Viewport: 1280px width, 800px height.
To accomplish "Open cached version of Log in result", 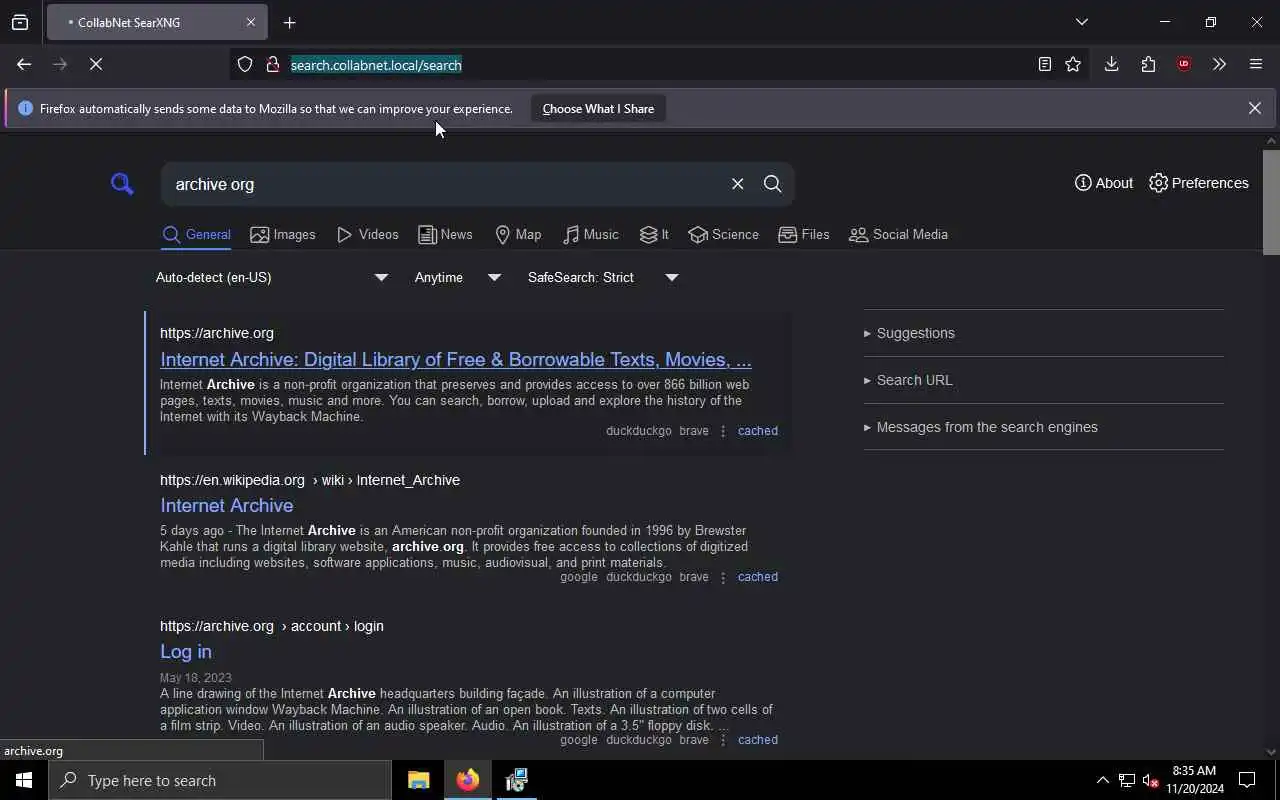I will (757, 740).
